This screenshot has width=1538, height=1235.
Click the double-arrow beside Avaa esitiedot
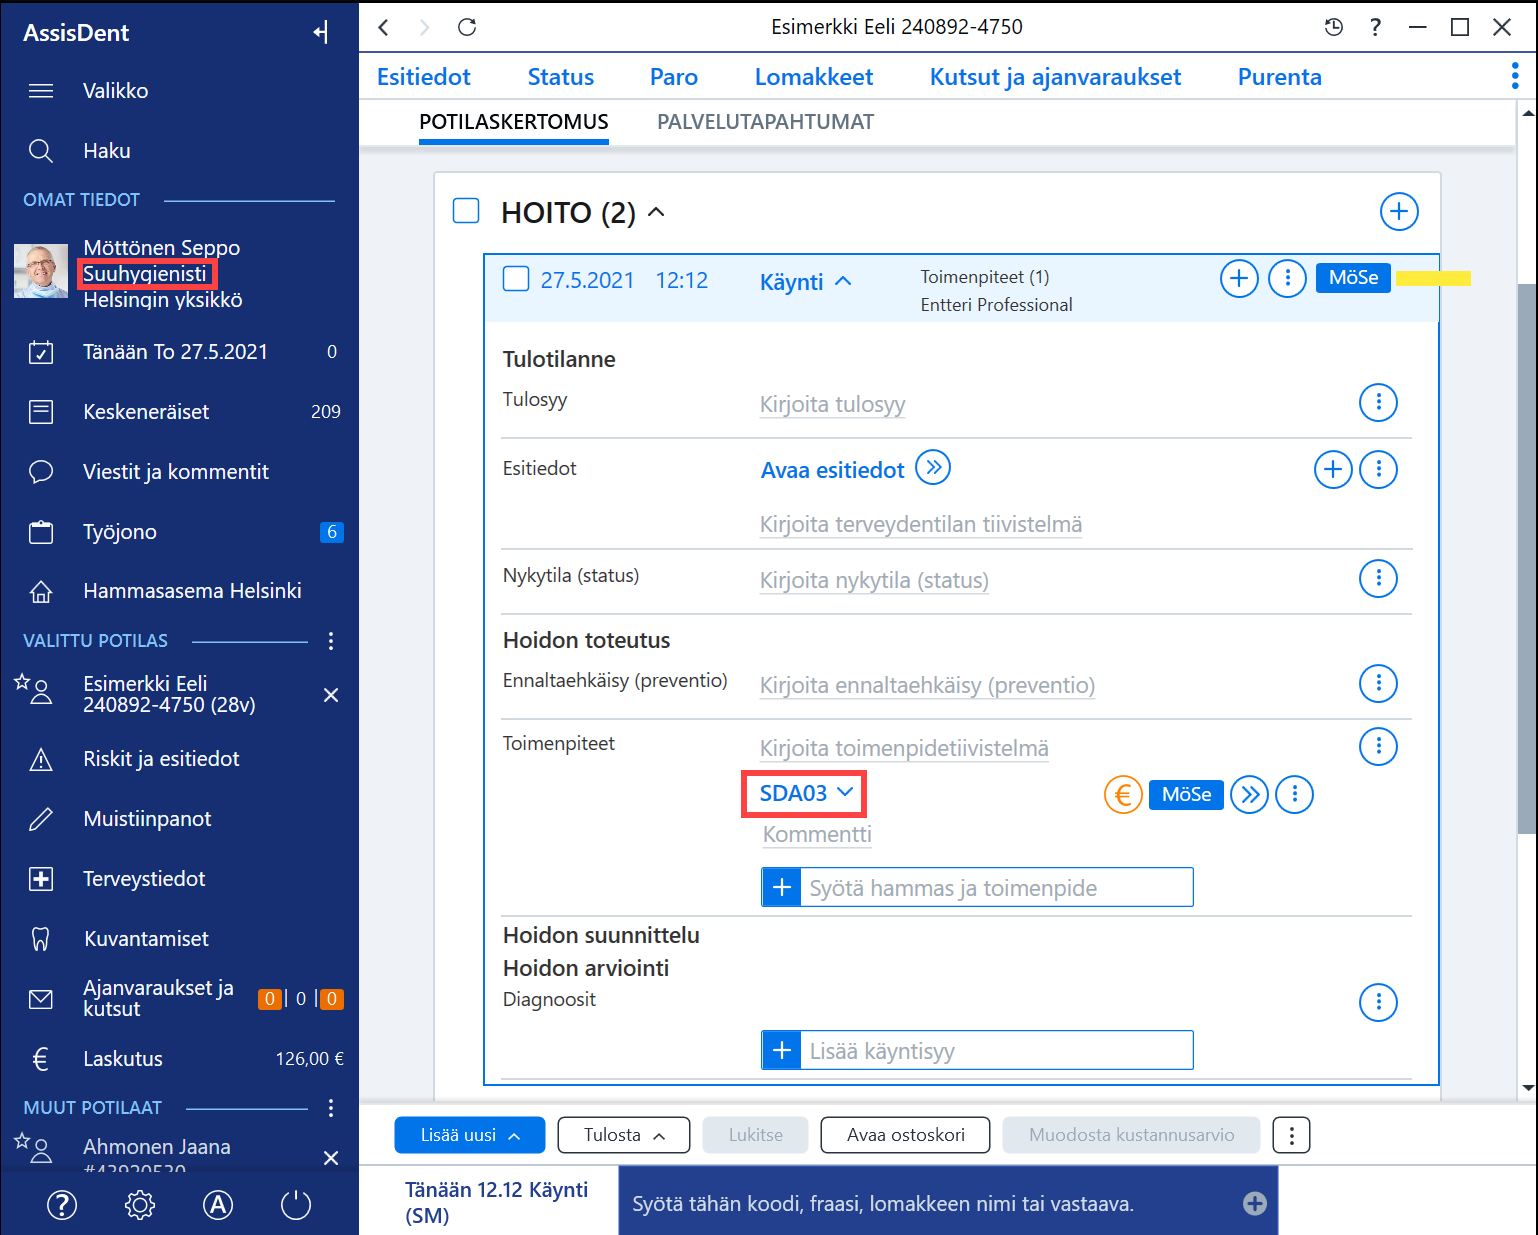coord(933,468)
